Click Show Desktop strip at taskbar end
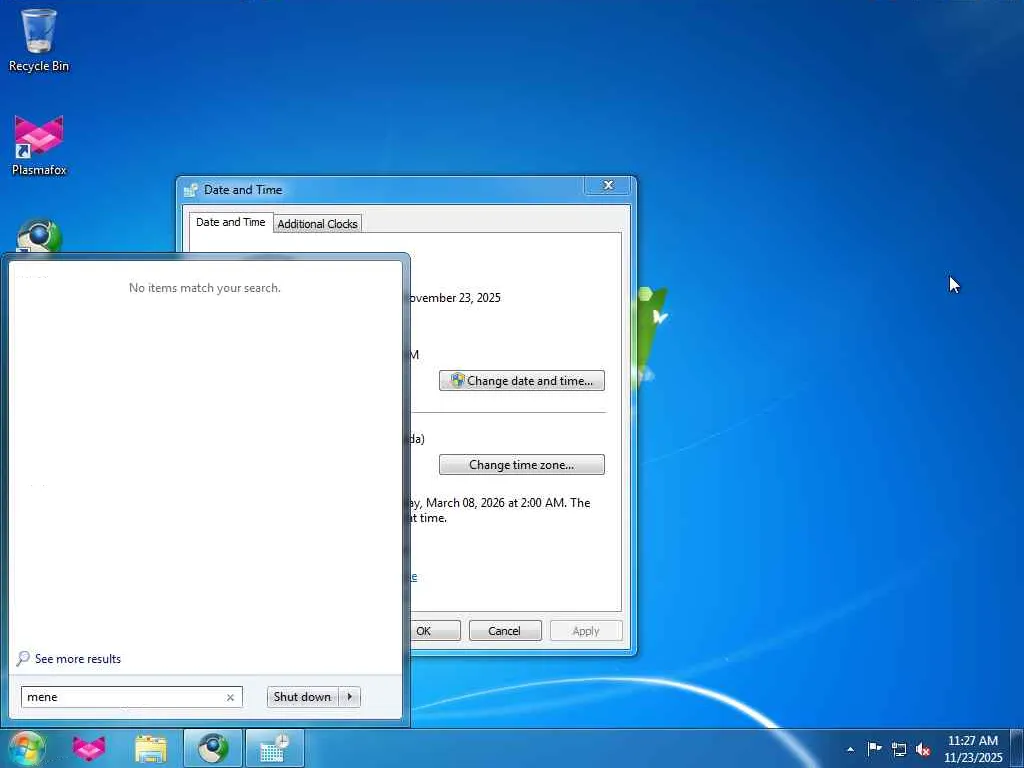Screen dimensions: 1024x768 (x=1017, y=748)
